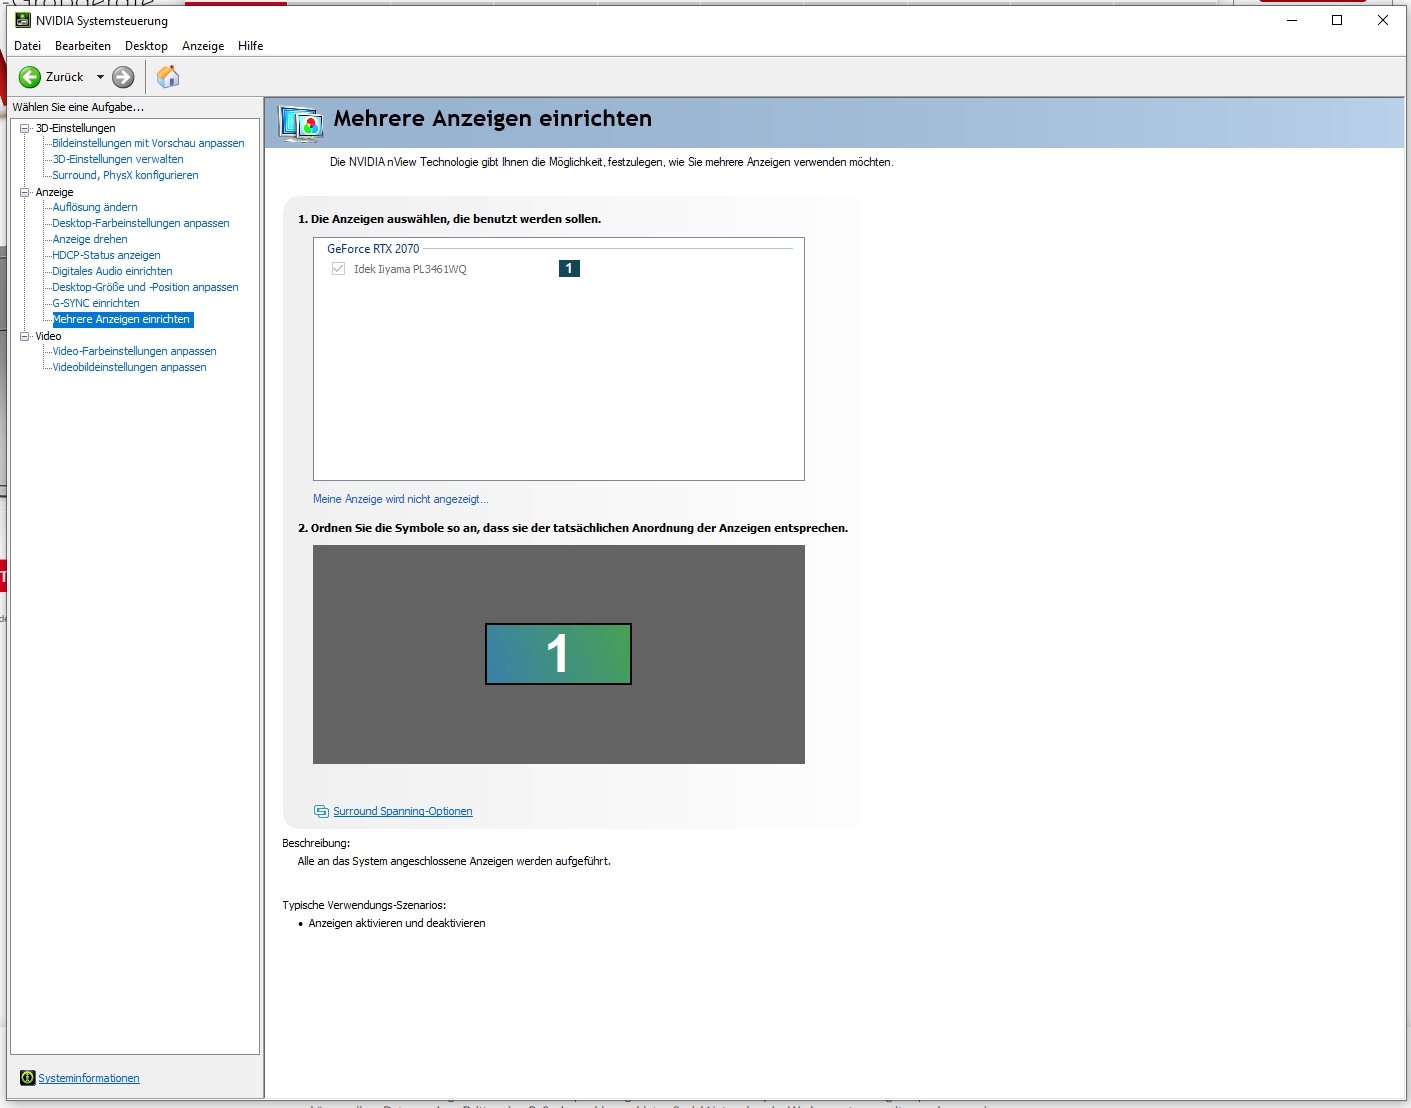Select Mehrere Anzeigen einrichten in the tree
The height and width of the screenshot is (1108, 1411).
coord(122,319)
